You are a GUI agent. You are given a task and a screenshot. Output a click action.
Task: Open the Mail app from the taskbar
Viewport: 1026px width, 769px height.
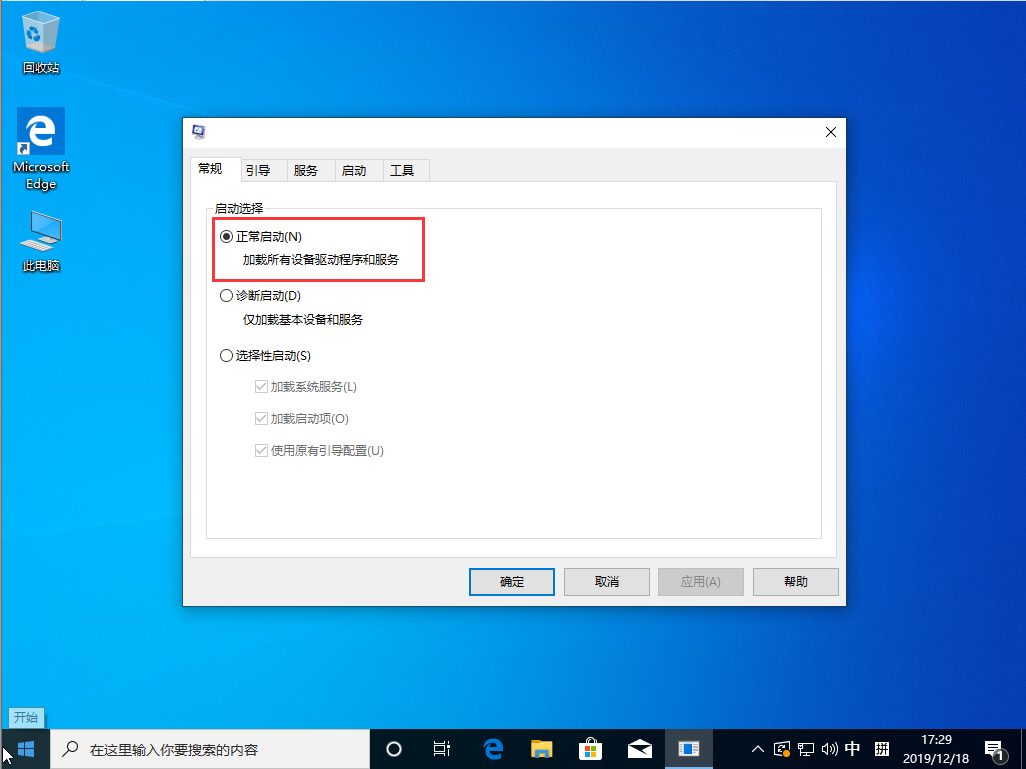[640, 749]
